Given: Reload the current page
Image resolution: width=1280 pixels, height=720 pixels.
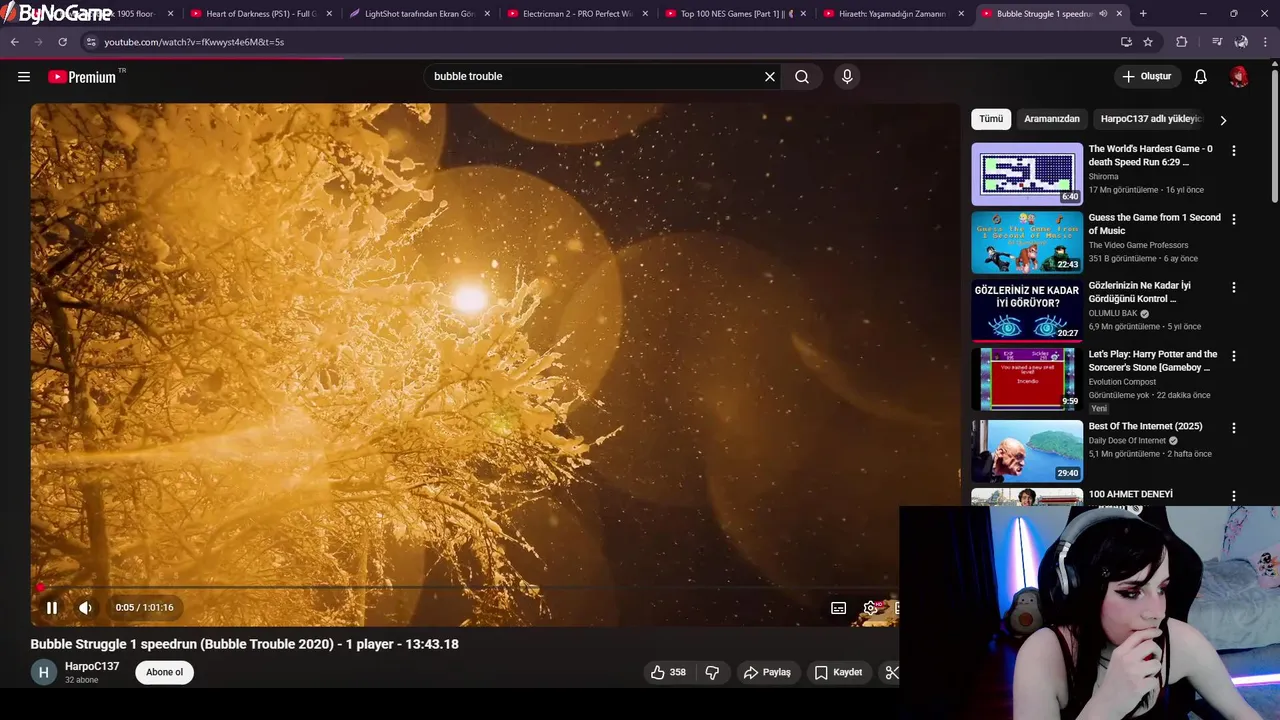Looking at the screenshot, I should [62, 42].
